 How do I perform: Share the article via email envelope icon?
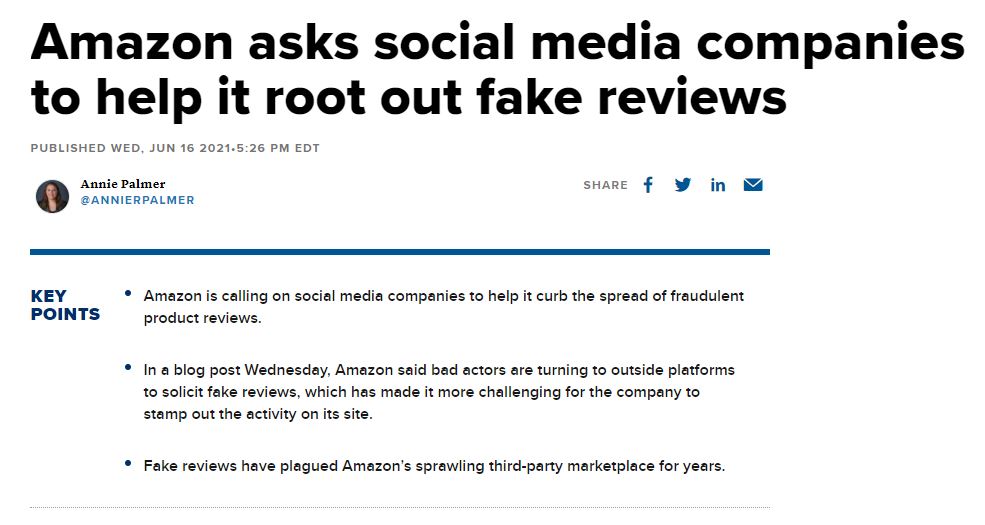tap(753, 185)
